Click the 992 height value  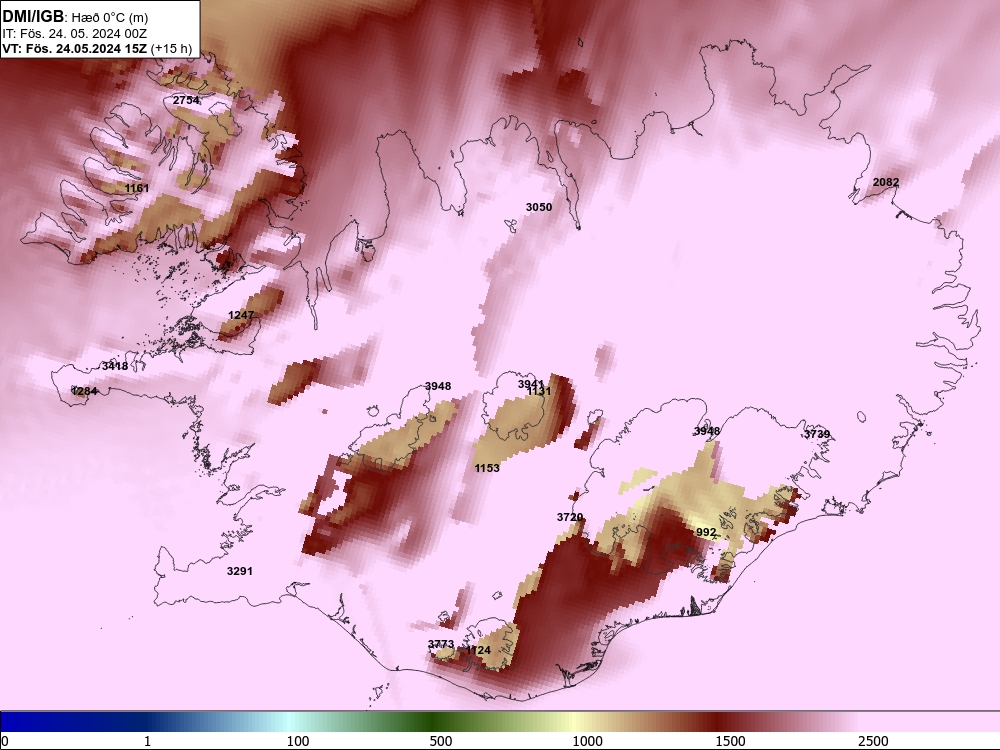[706, 533]
